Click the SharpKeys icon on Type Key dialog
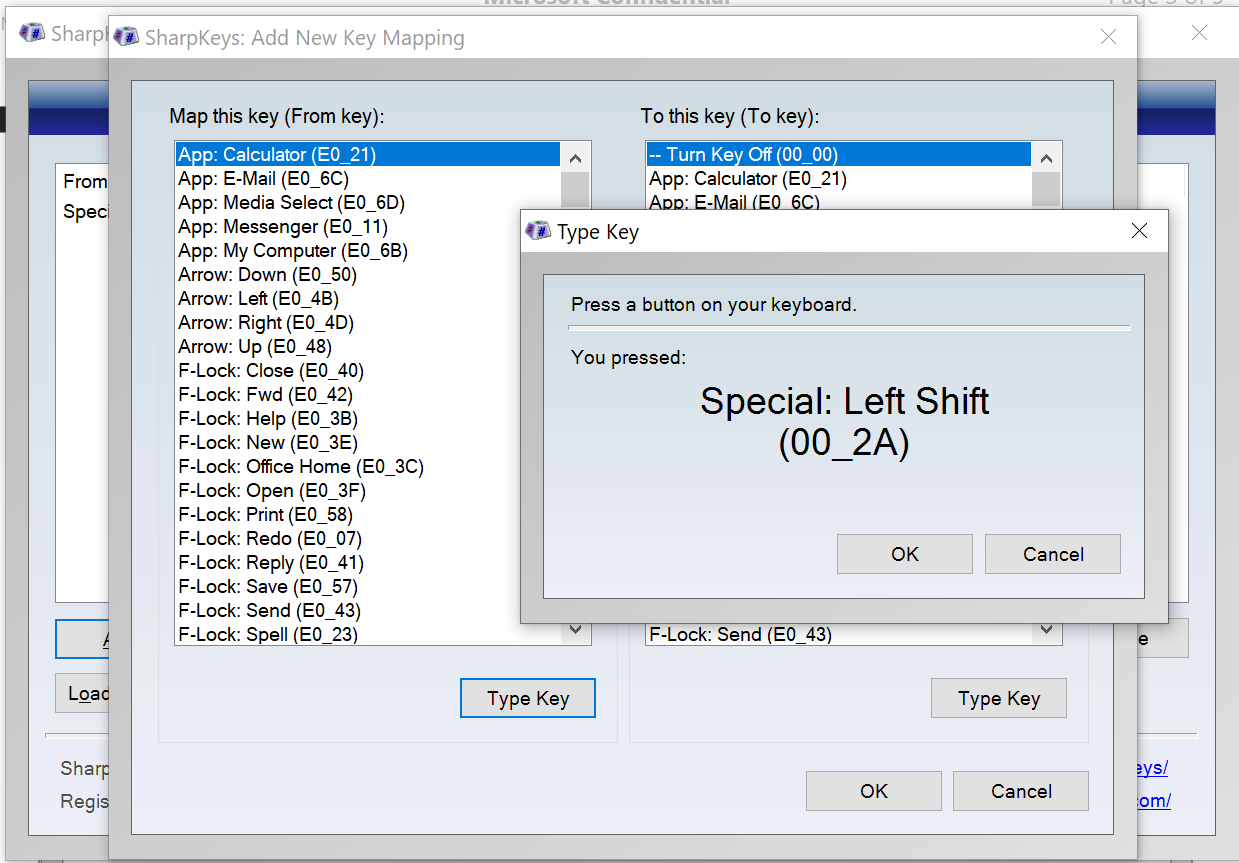The image size is (1239, 863). [537, 230]
